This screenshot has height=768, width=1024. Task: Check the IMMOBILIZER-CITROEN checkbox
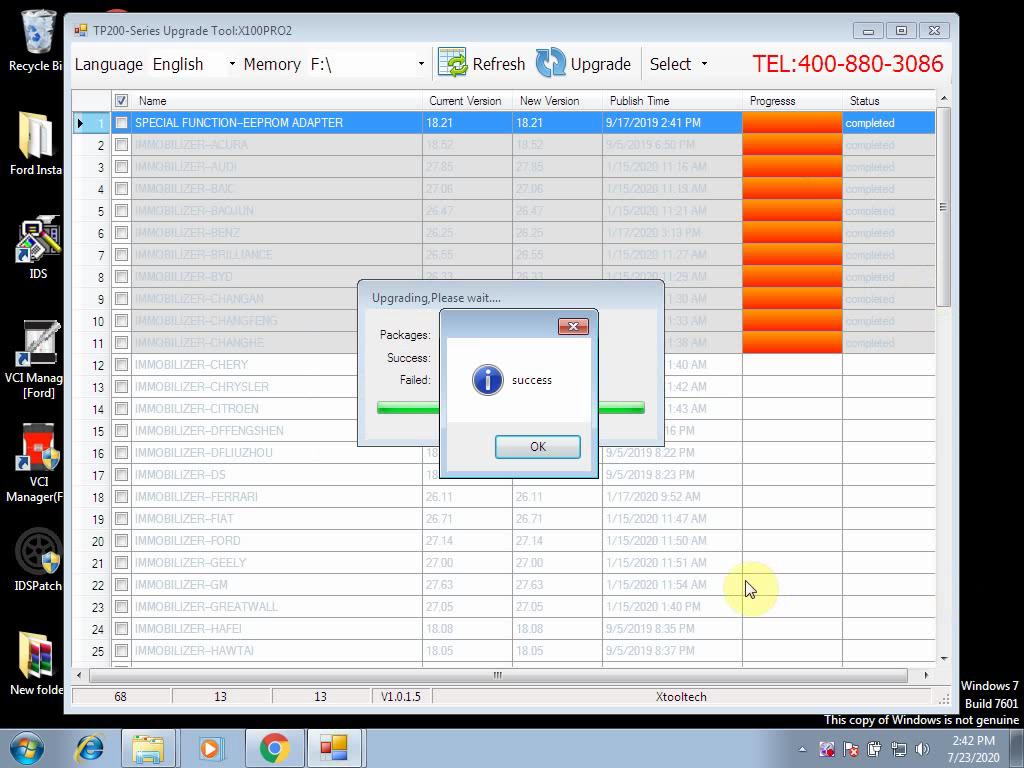pos(121,409)
